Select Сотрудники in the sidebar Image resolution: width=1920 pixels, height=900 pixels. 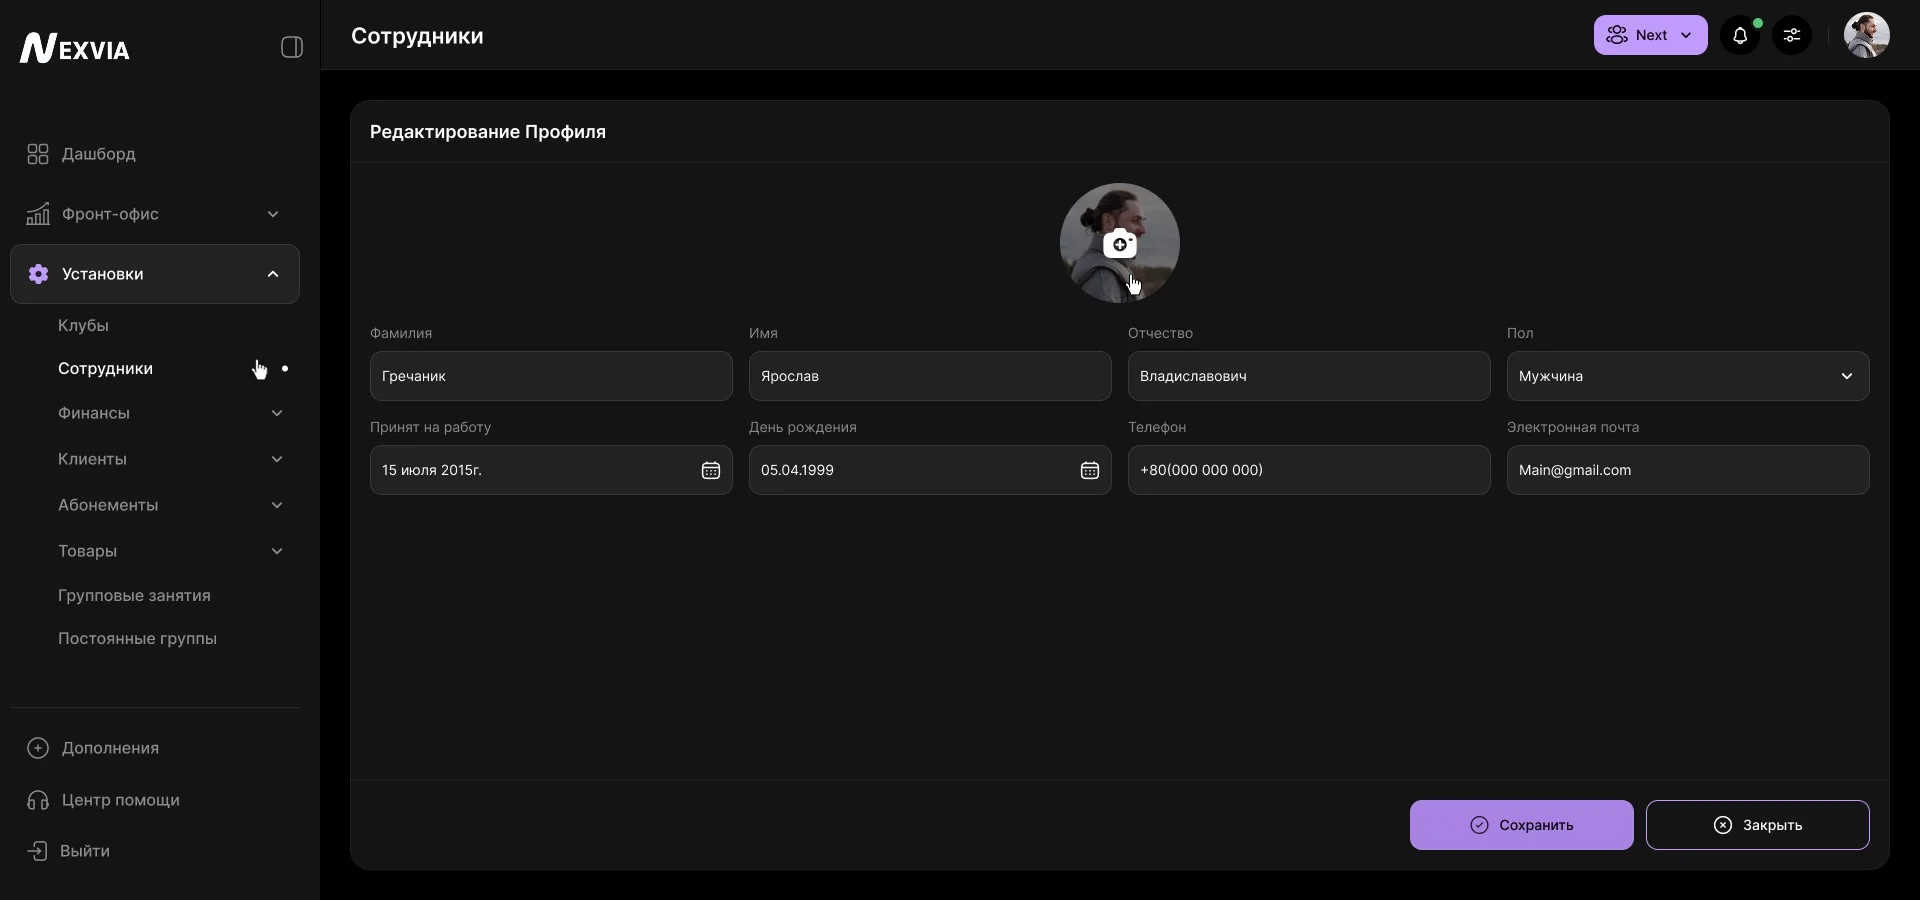105,369
